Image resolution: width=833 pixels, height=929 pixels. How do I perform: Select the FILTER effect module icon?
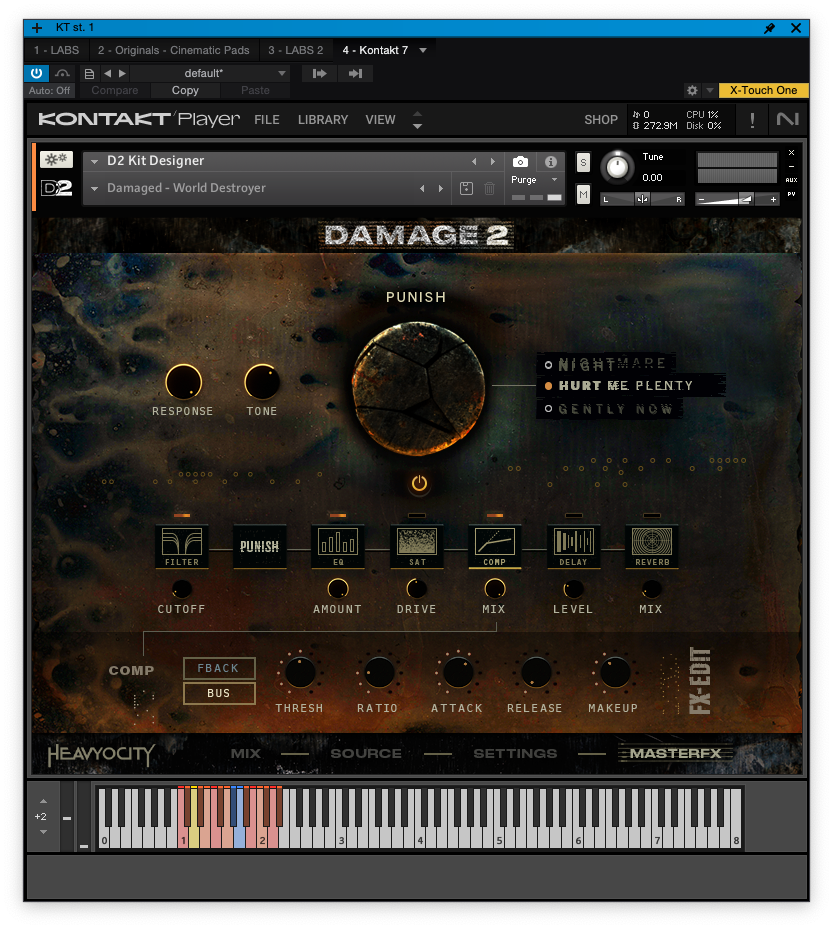click(x=182, y=546)
